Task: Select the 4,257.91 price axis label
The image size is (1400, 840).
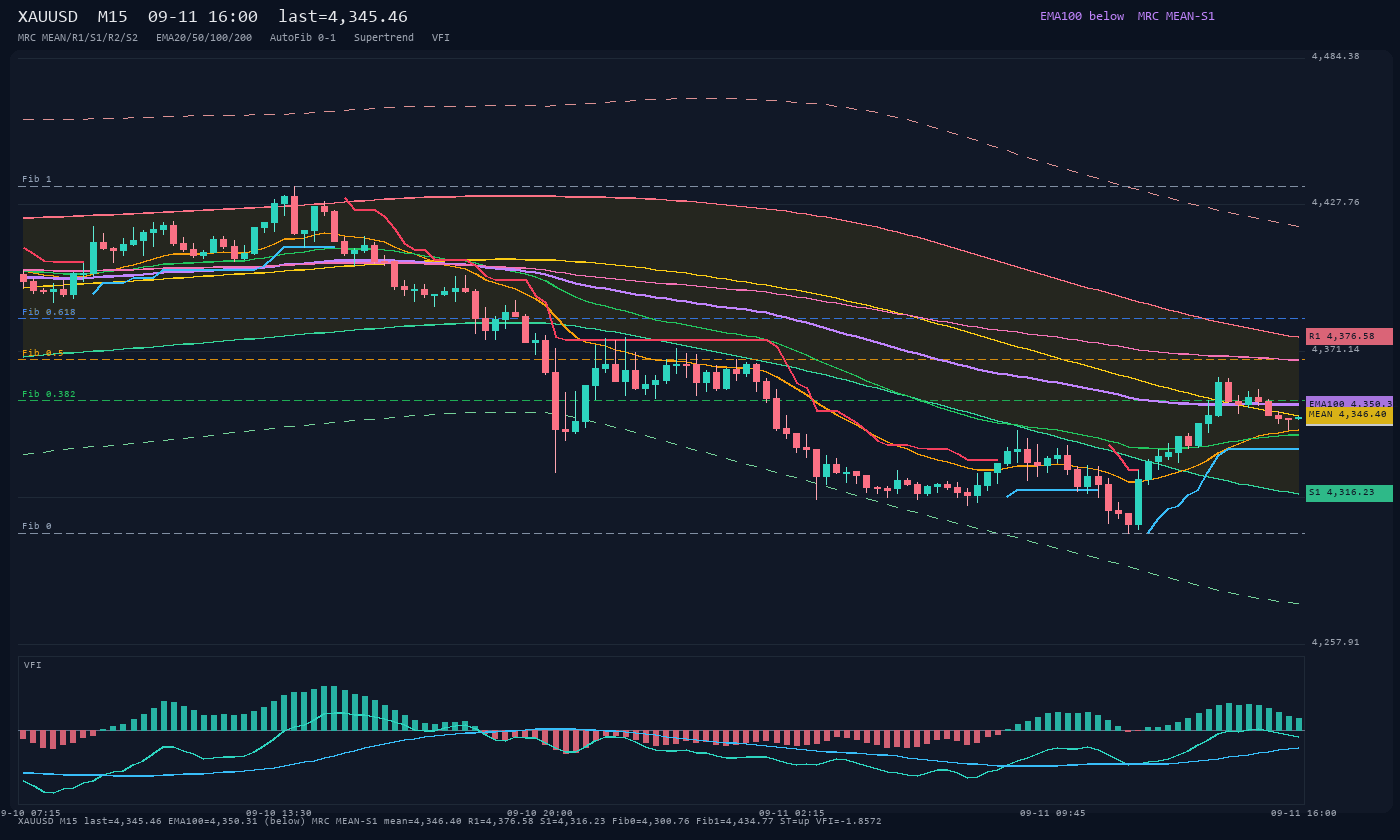Action: point(1336,642)
